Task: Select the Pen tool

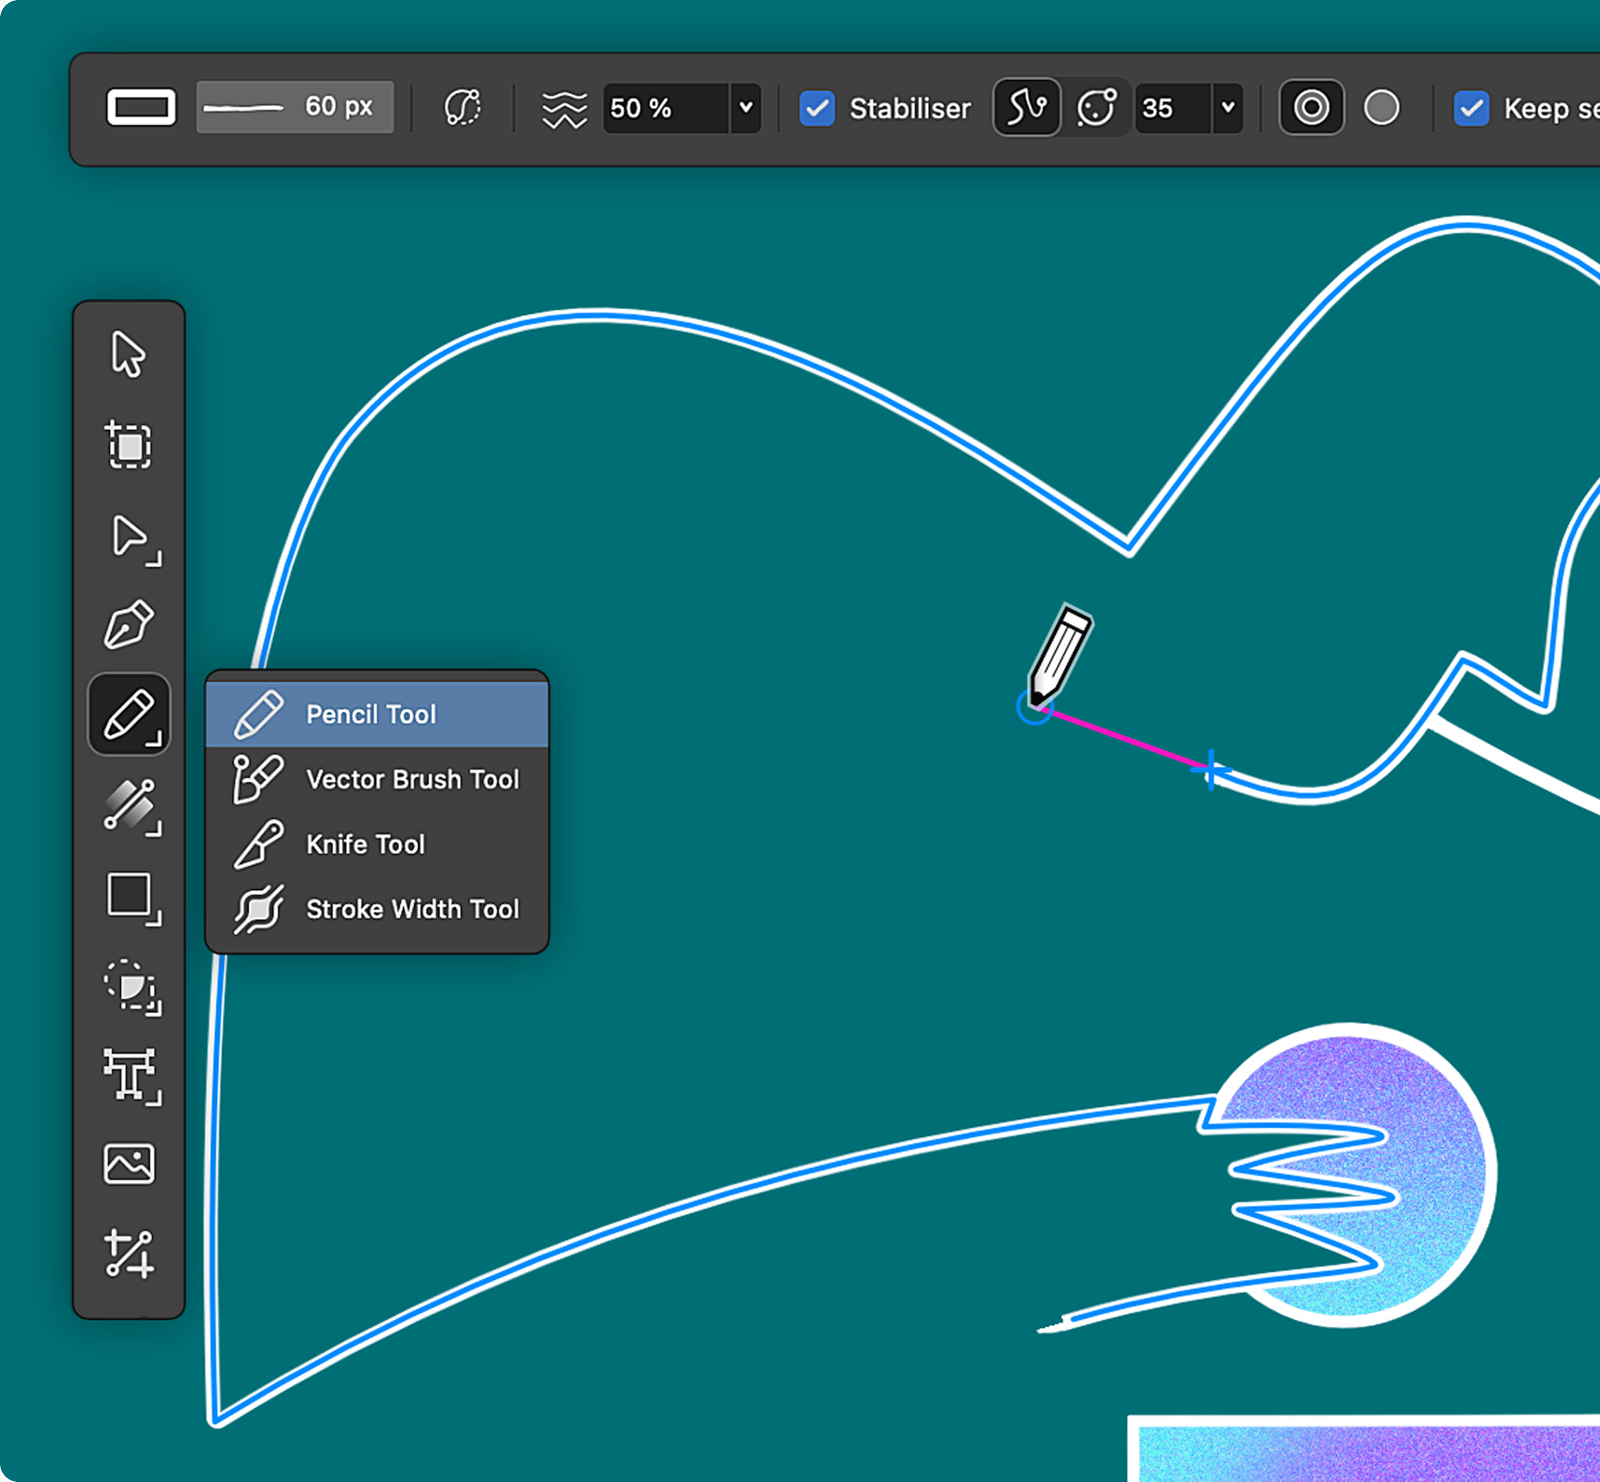Action: (130, 625)
